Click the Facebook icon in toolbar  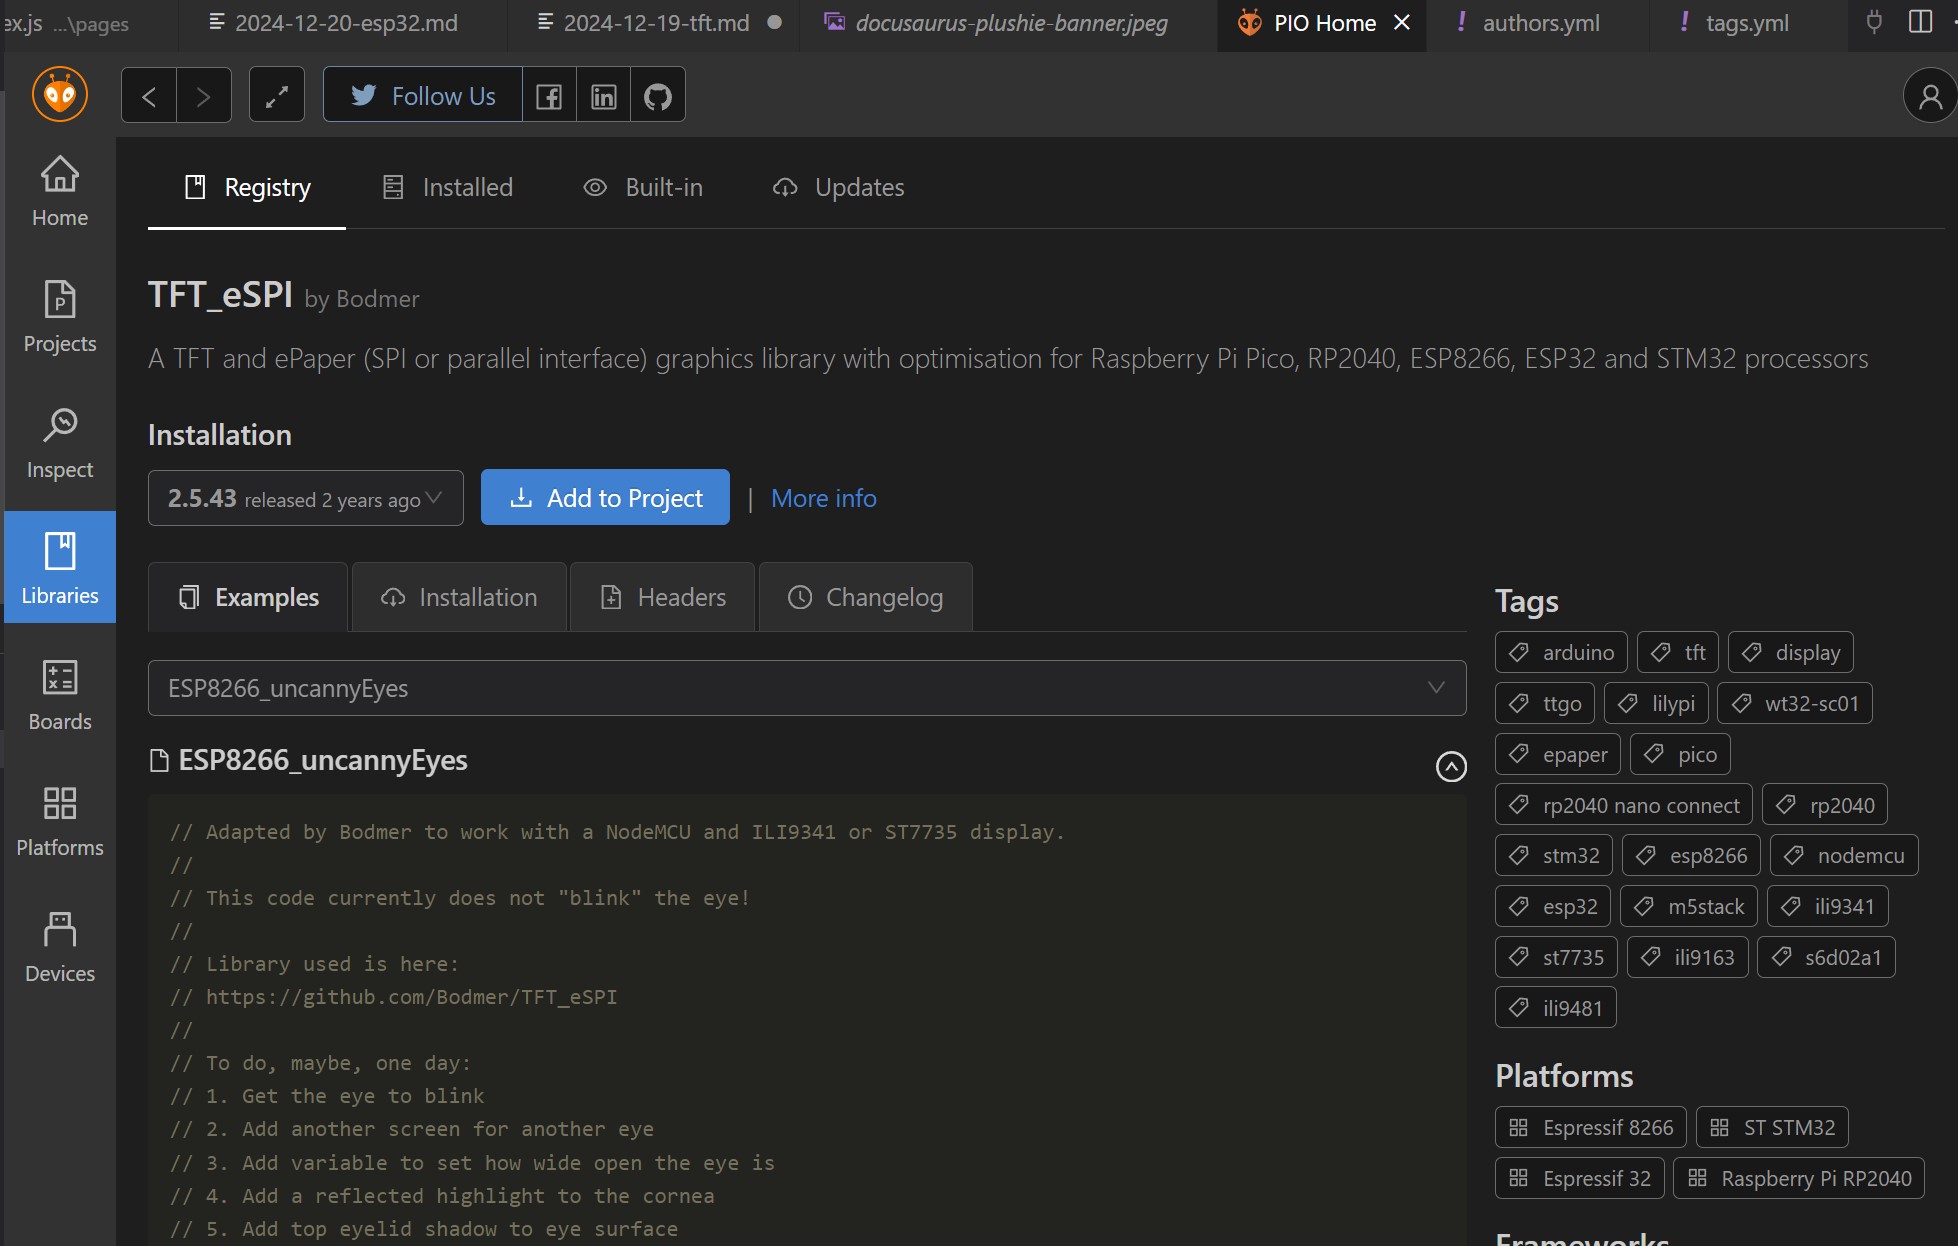pos(549,96)
